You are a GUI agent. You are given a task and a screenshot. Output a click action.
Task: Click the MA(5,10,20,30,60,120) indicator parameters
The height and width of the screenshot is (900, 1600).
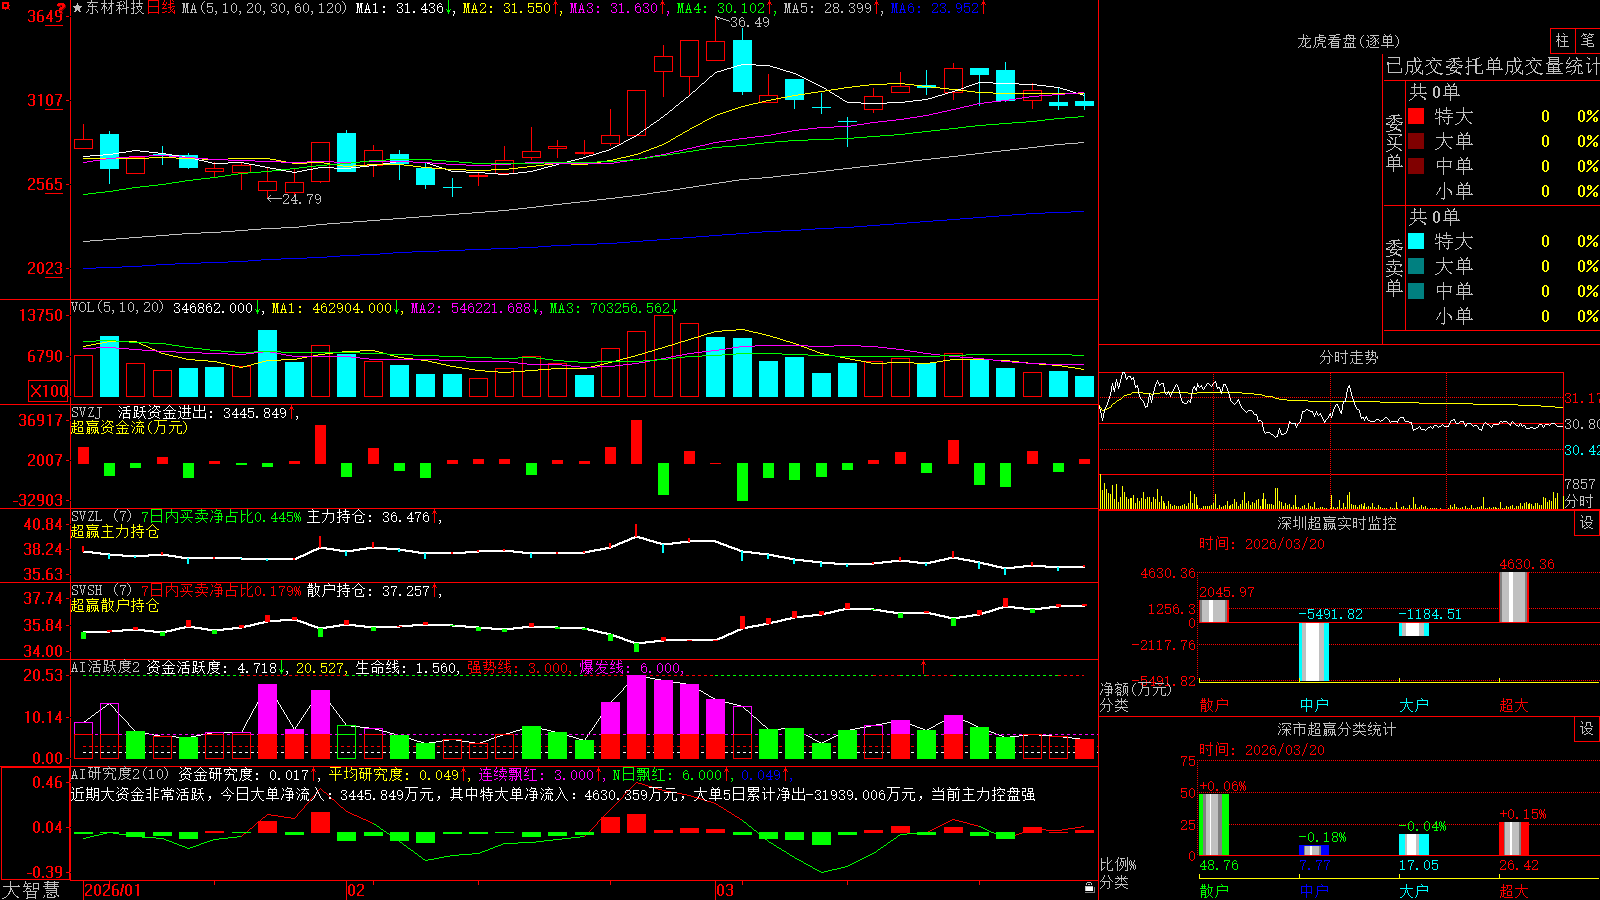264,8
